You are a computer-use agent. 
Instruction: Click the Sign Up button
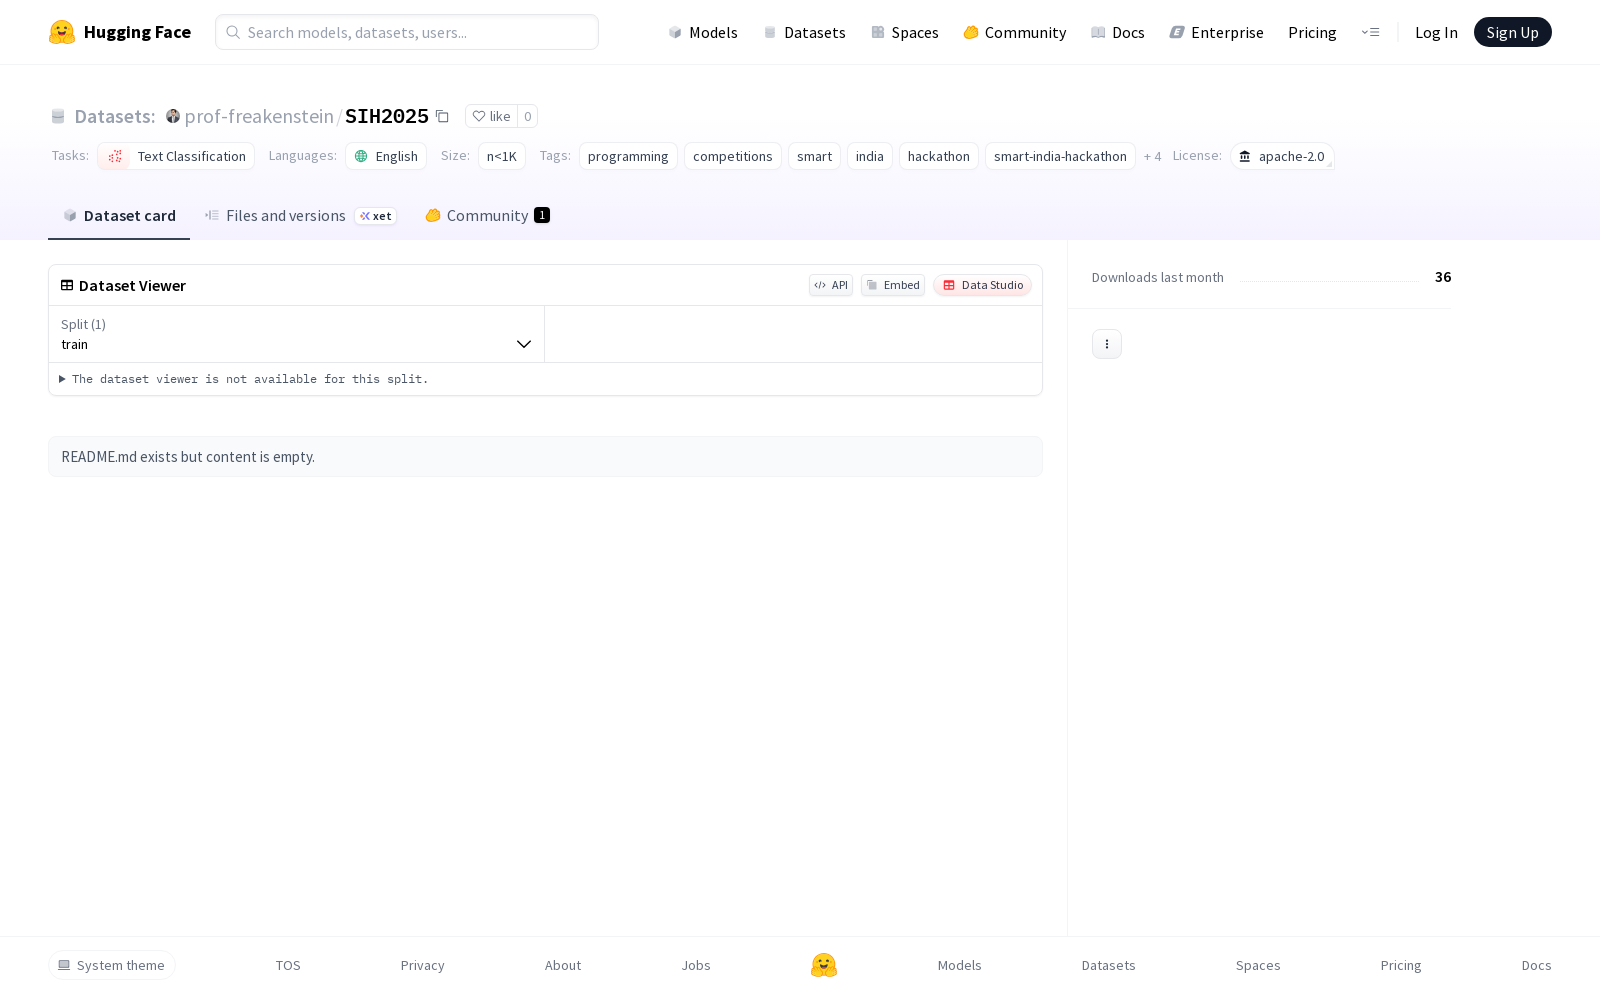[x=1513, y=32]
